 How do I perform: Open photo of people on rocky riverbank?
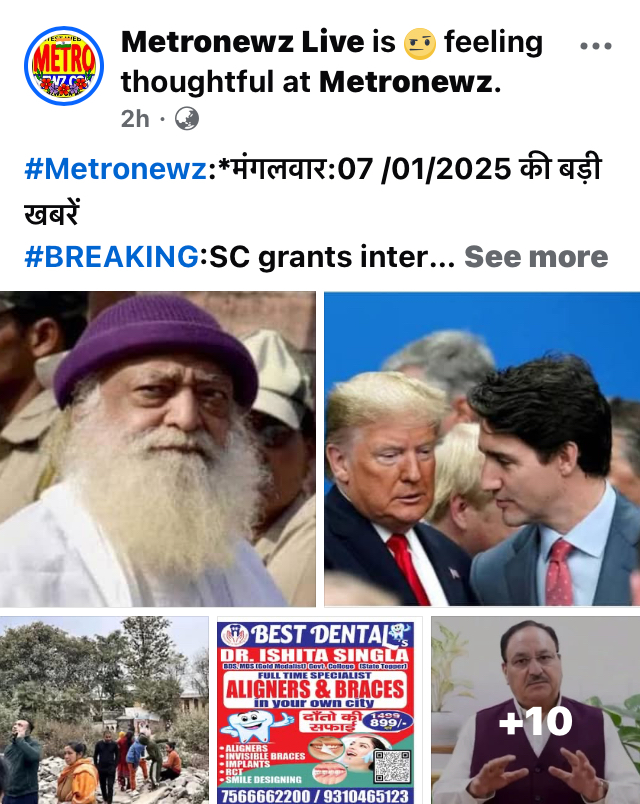tap(104, 710)
